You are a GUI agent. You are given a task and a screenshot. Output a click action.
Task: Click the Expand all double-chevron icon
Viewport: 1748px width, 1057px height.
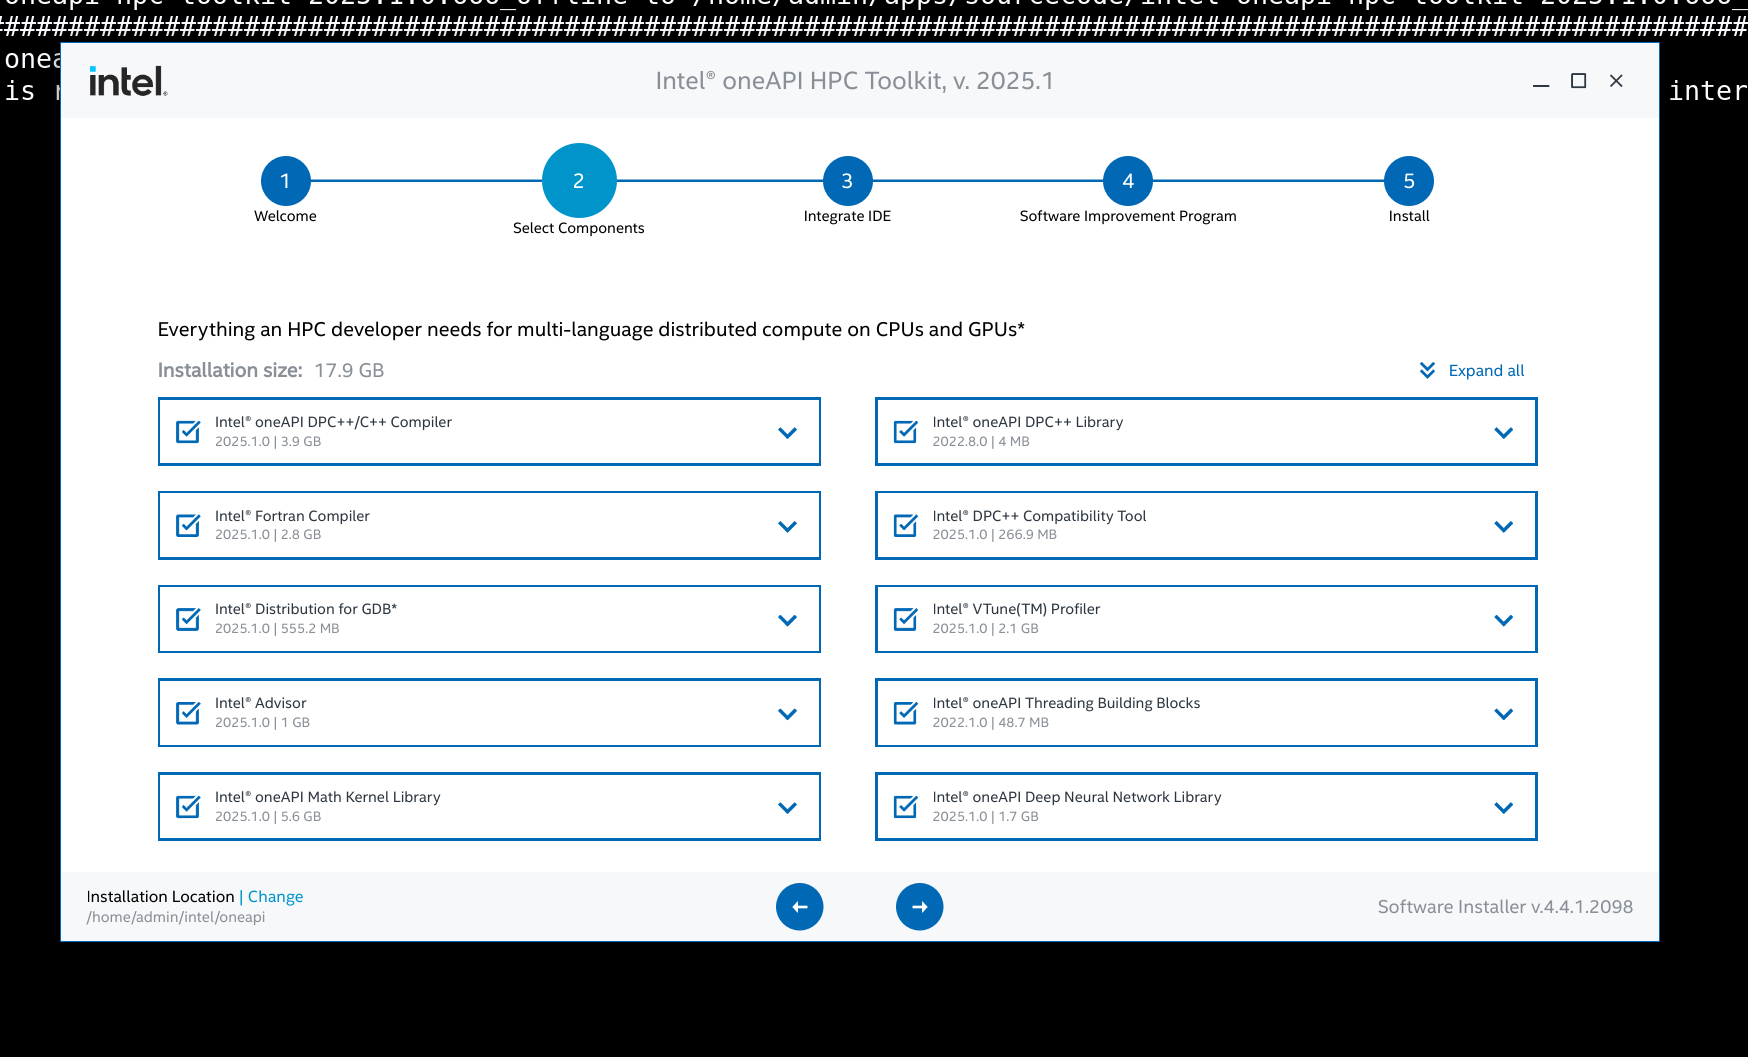pos(1427,370)
